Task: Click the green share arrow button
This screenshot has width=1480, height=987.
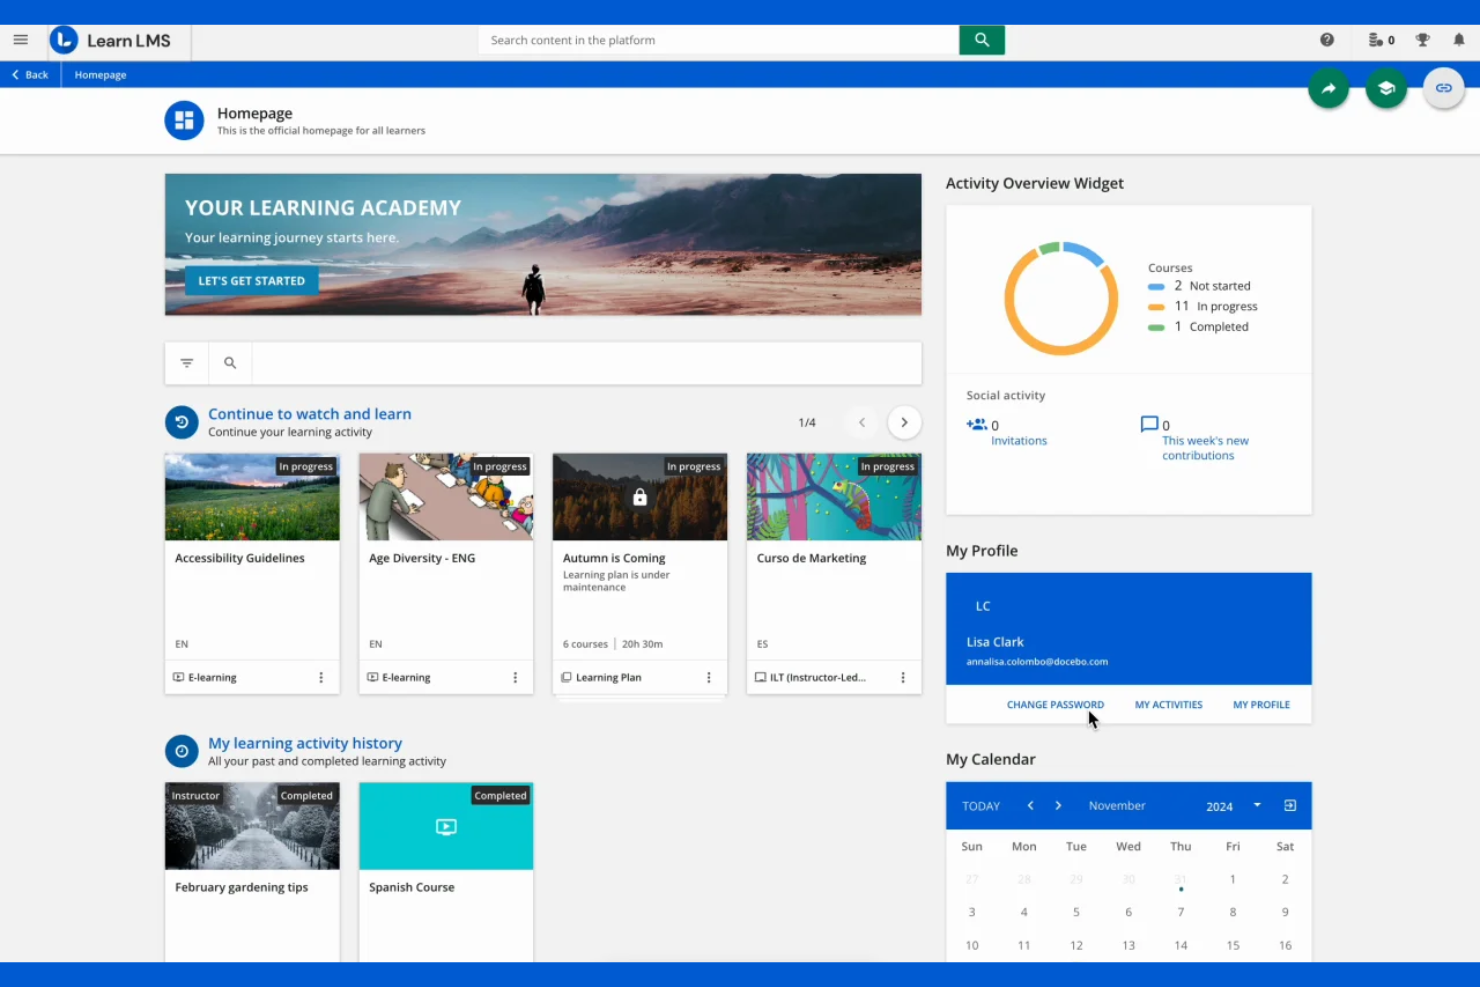Action: (1328, 88)
